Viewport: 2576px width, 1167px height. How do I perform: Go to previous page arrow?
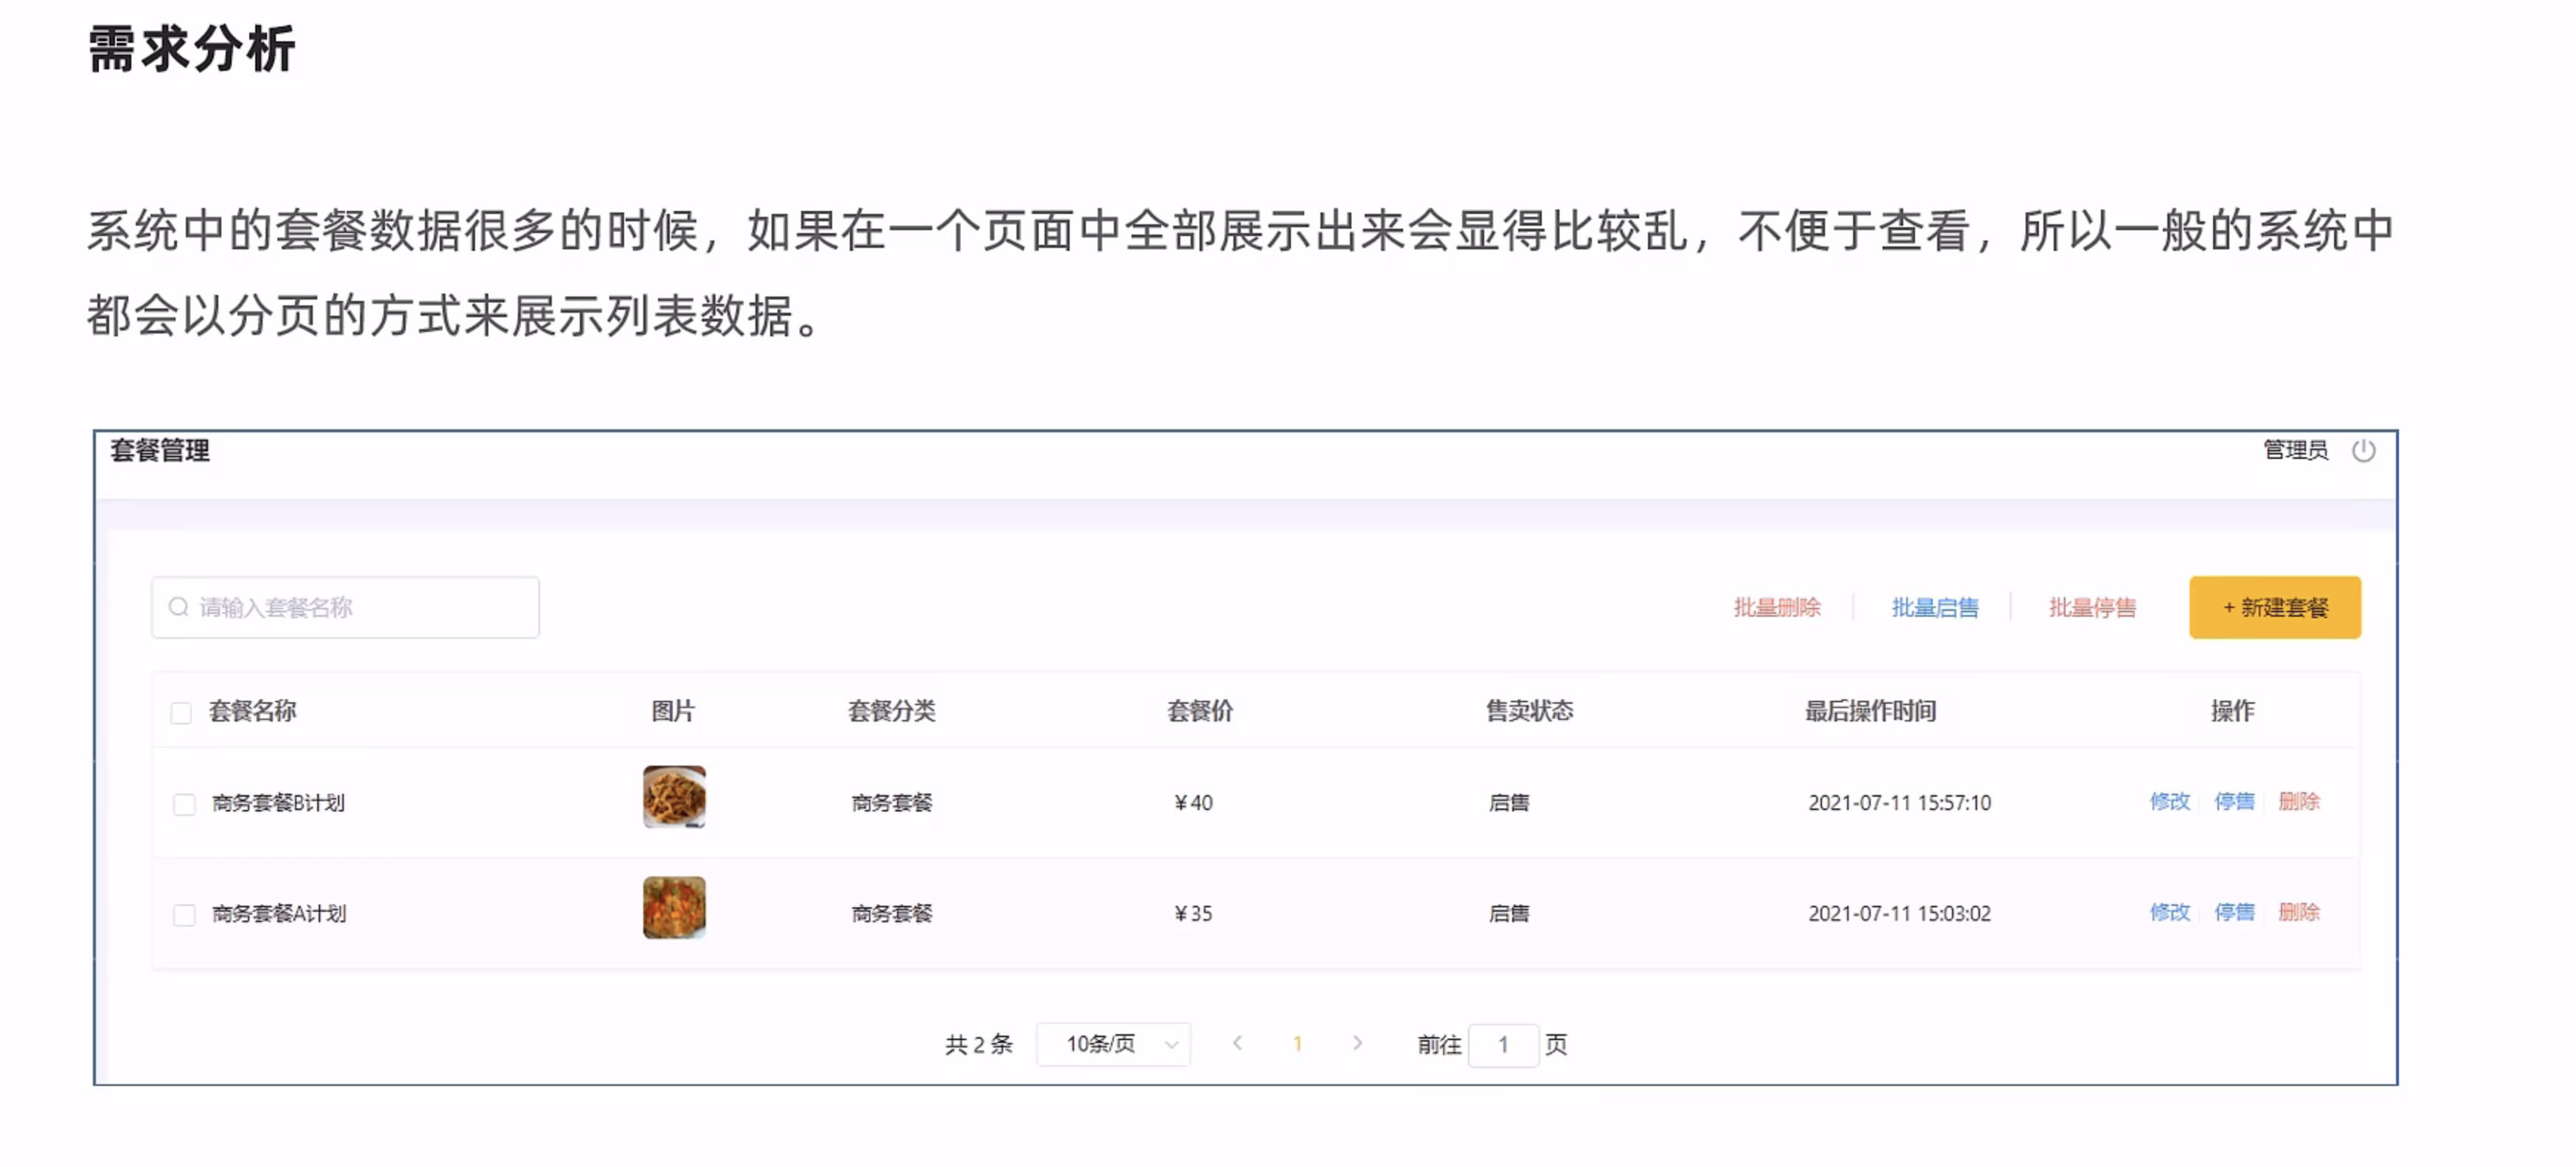pyautogui.click(x=1237, y=1043)
